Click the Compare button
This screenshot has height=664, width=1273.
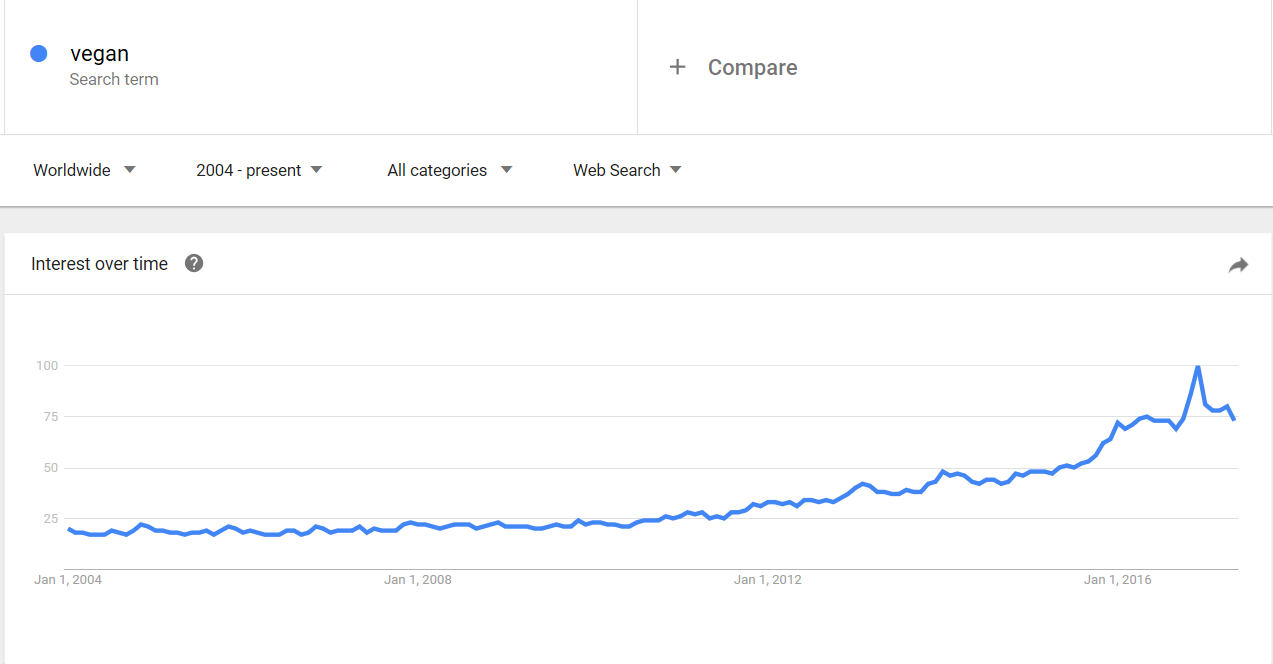(733, 67)
